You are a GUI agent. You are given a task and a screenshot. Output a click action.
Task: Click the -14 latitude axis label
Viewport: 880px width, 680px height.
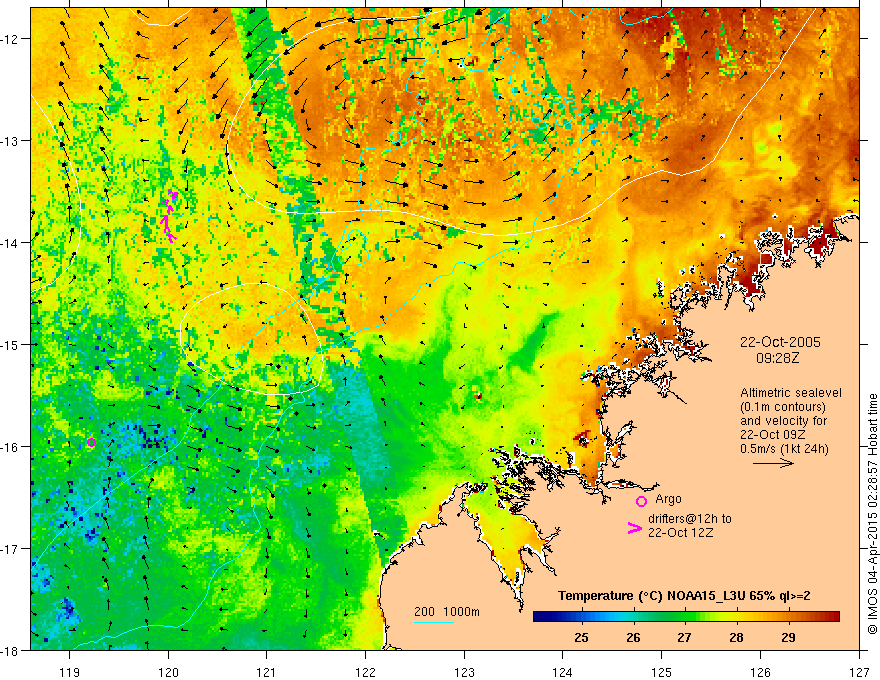pos(11,243)
